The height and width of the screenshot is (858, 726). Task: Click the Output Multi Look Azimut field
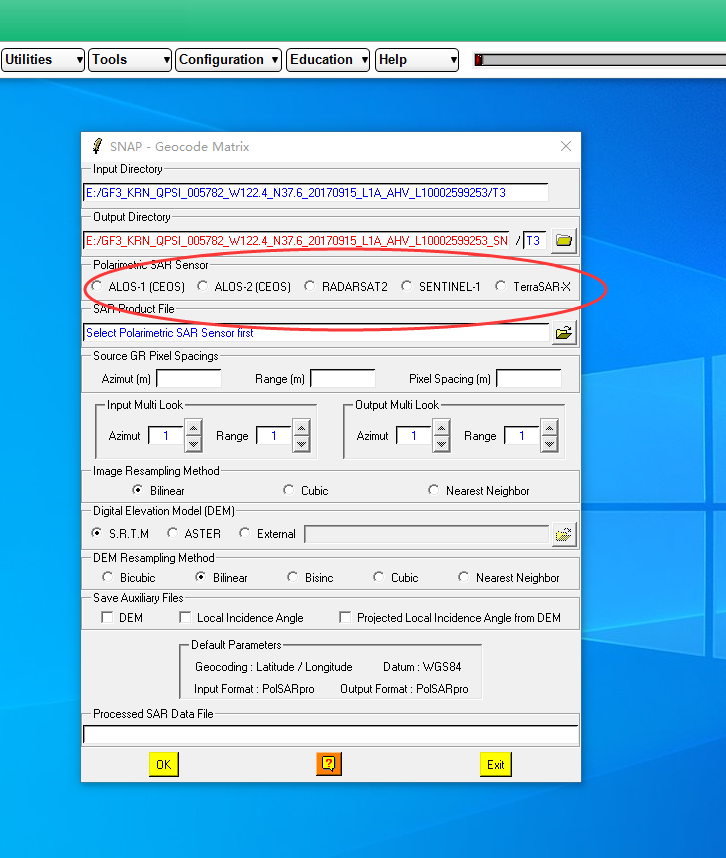click(414, 436)
